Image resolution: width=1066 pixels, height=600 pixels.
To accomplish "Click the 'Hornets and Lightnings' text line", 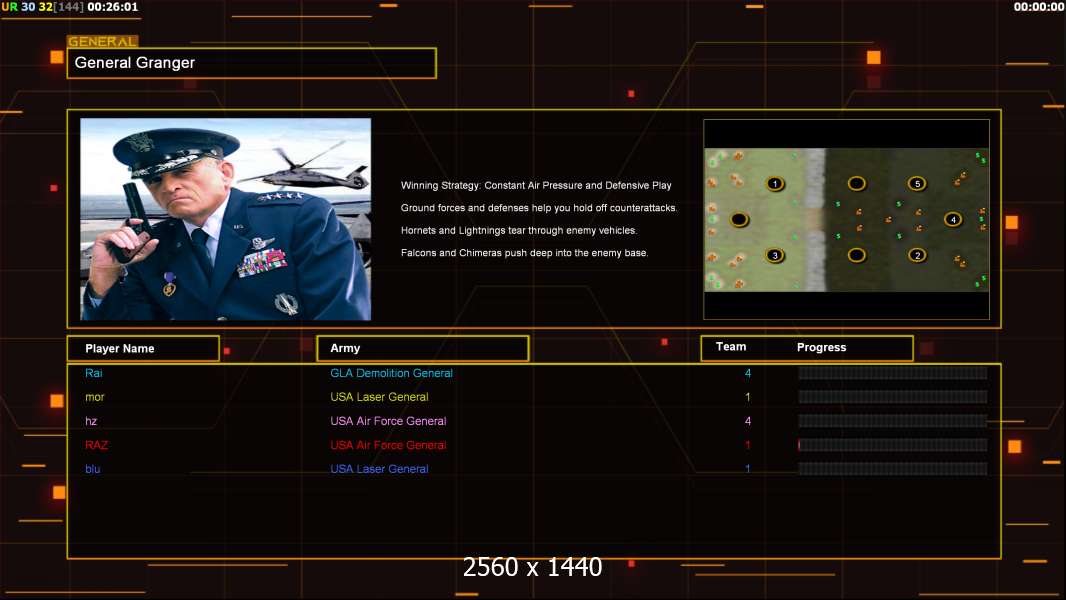I will 519,230.
